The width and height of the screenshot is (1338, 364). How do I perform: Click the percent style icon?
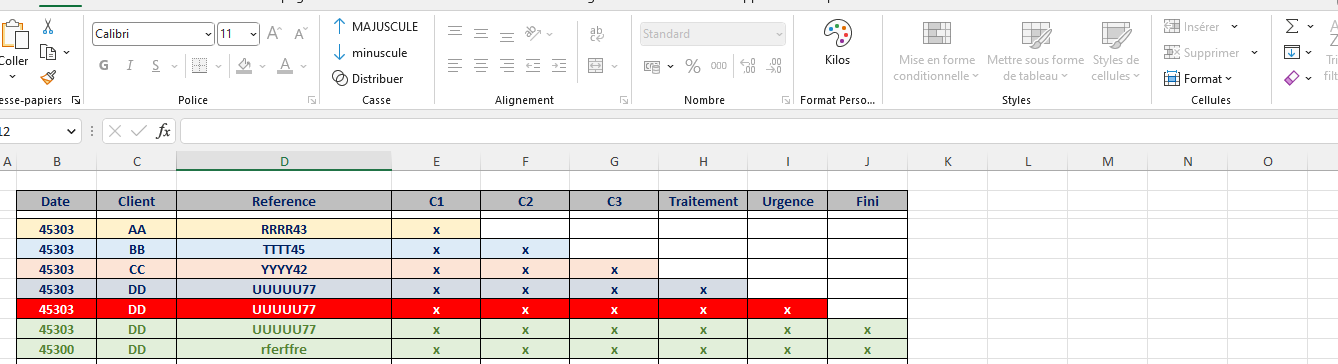coord(692,66)
